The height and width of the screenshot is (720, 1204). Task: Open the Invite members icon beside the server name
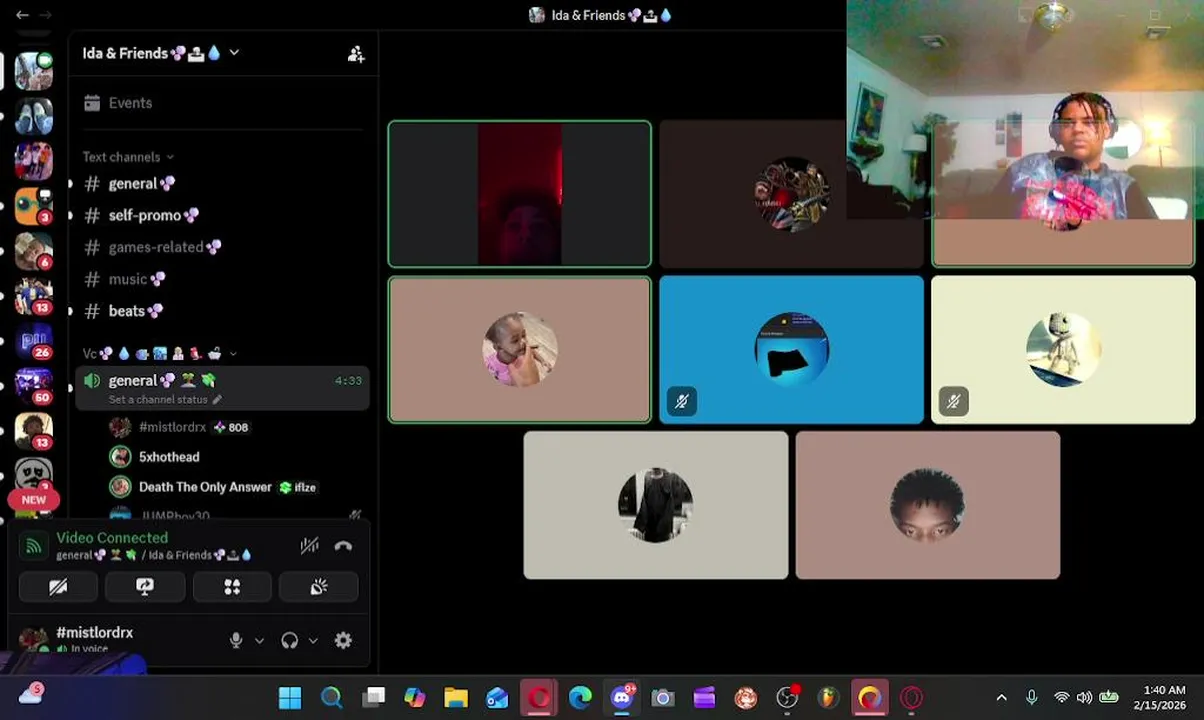coord(356,54)
